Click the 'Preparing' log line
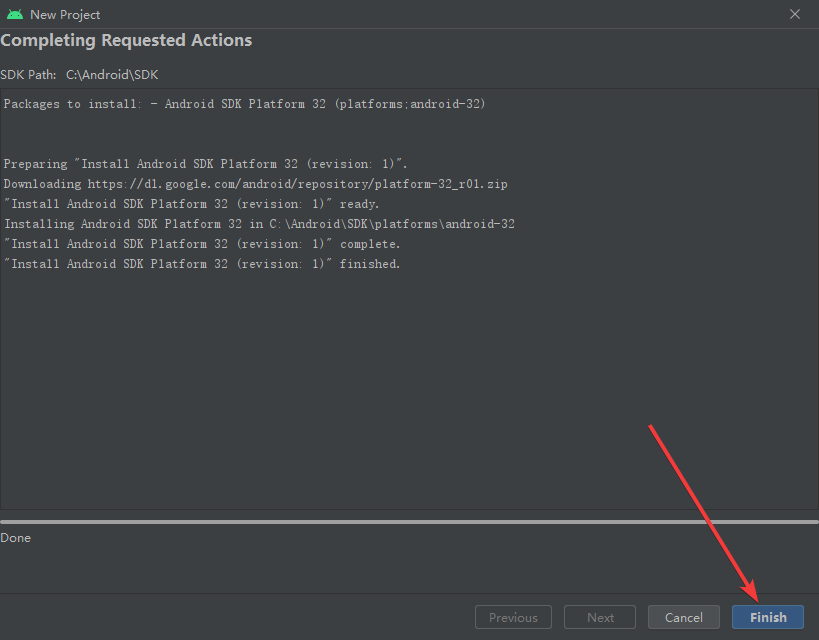The image size is (819, 640). tap(205, 164)
